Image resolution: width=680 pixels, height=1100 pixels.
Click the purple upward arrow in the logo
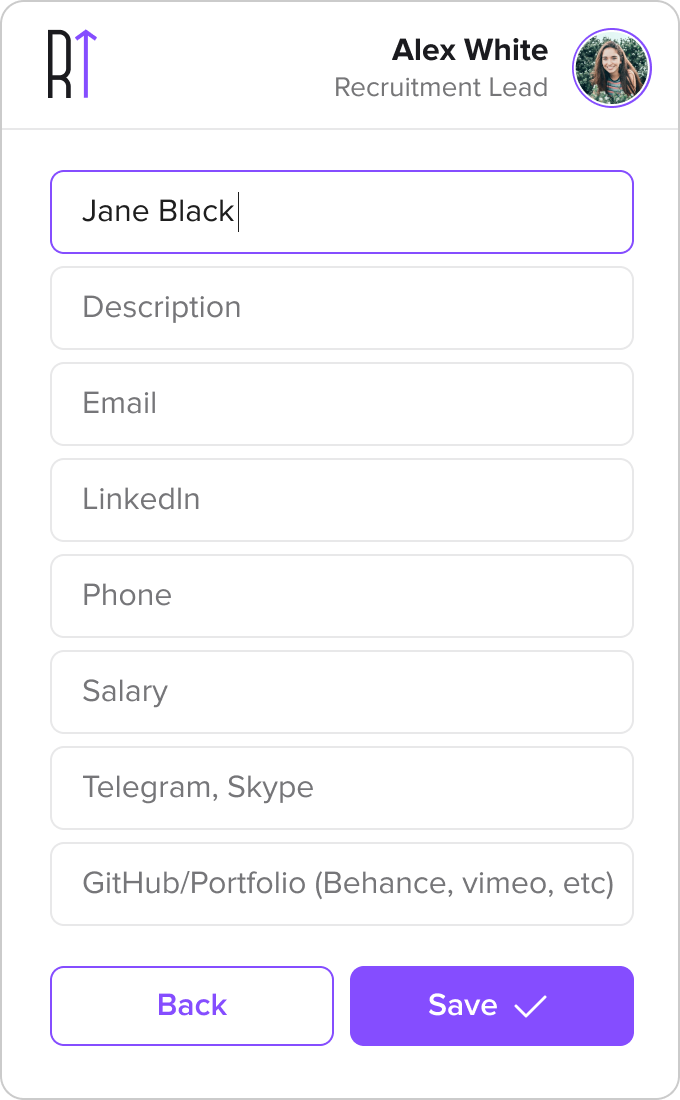tap(87, 64)
